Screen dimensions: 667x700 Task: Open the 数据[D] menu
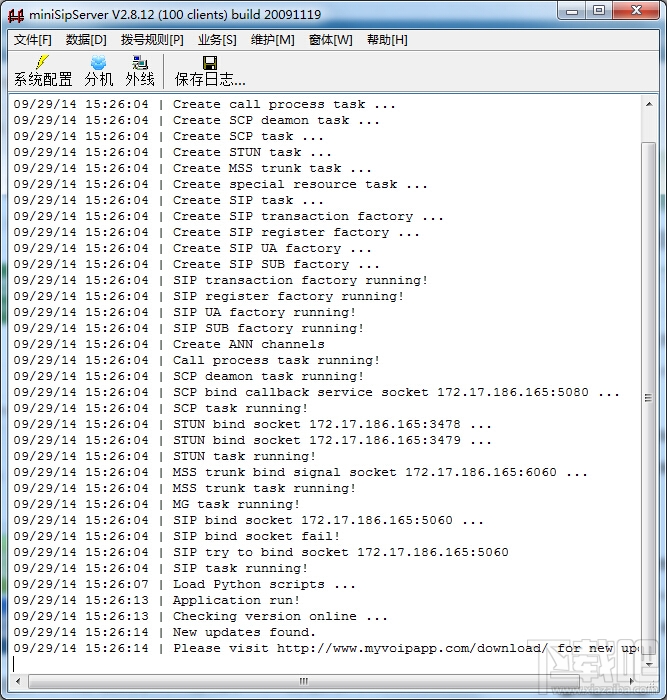click(x=86, y=40)
